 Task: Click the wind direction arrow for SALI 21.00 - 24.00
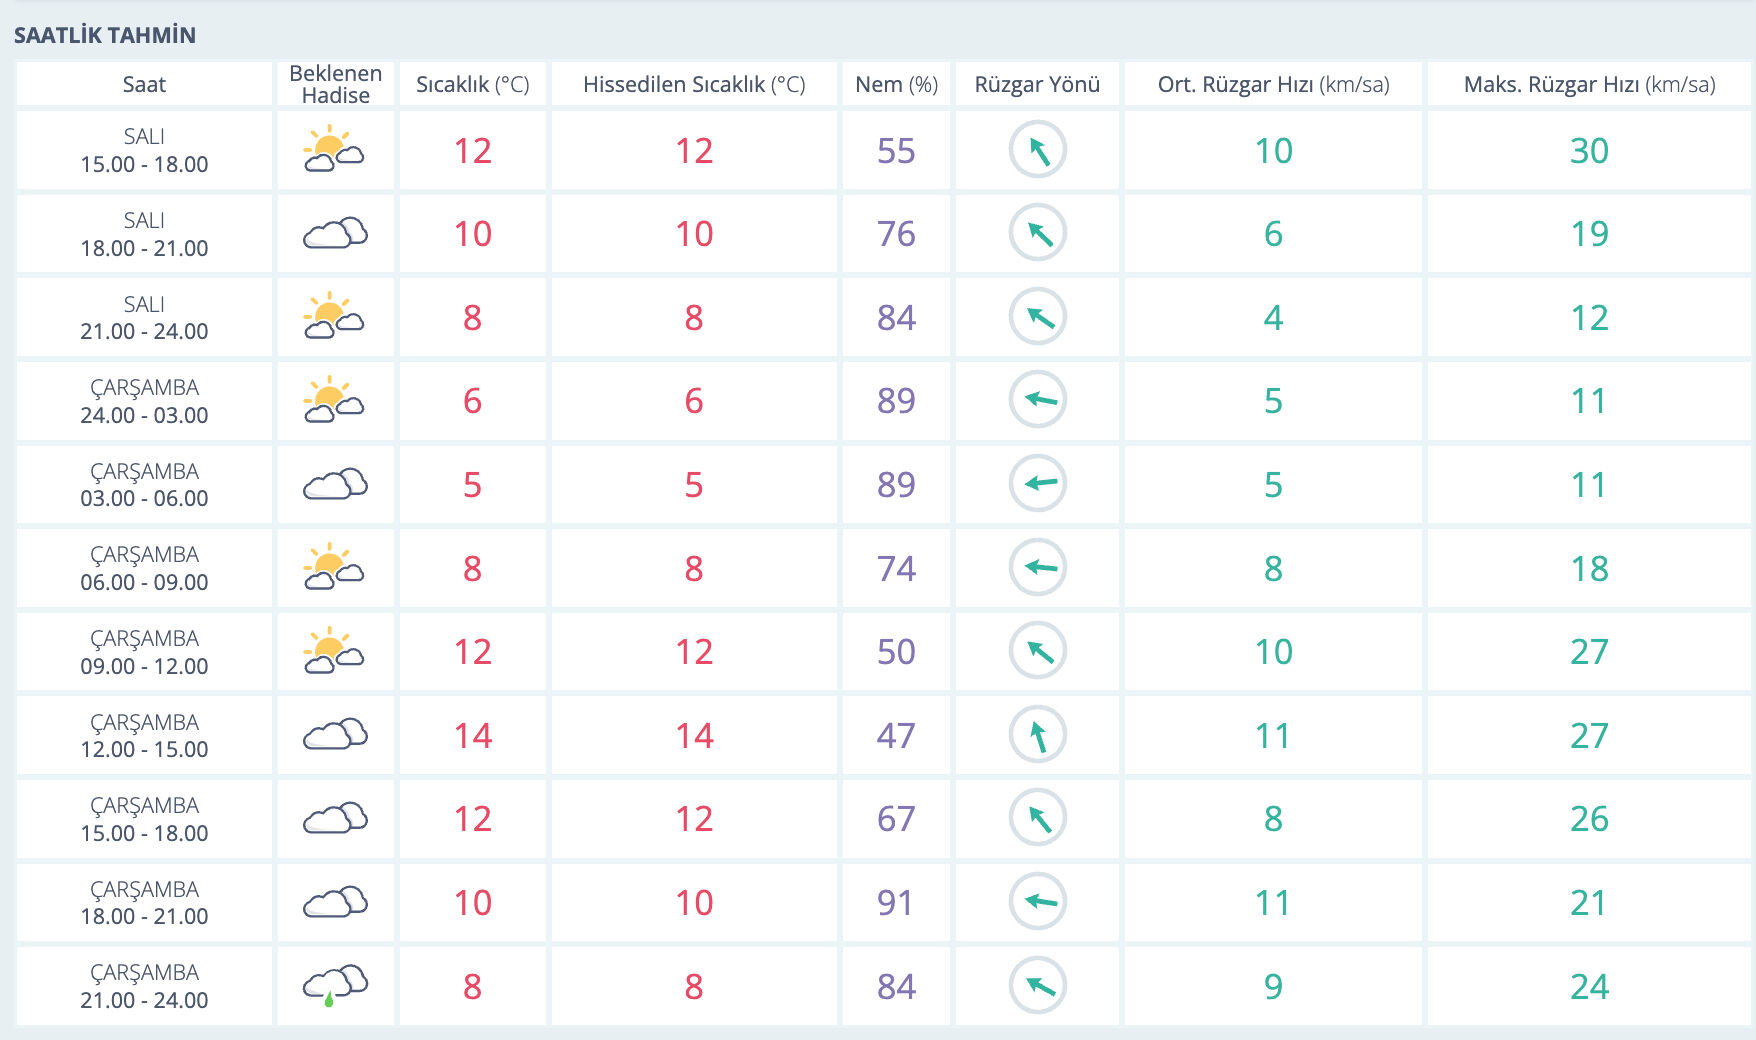tap(1037, 317)
